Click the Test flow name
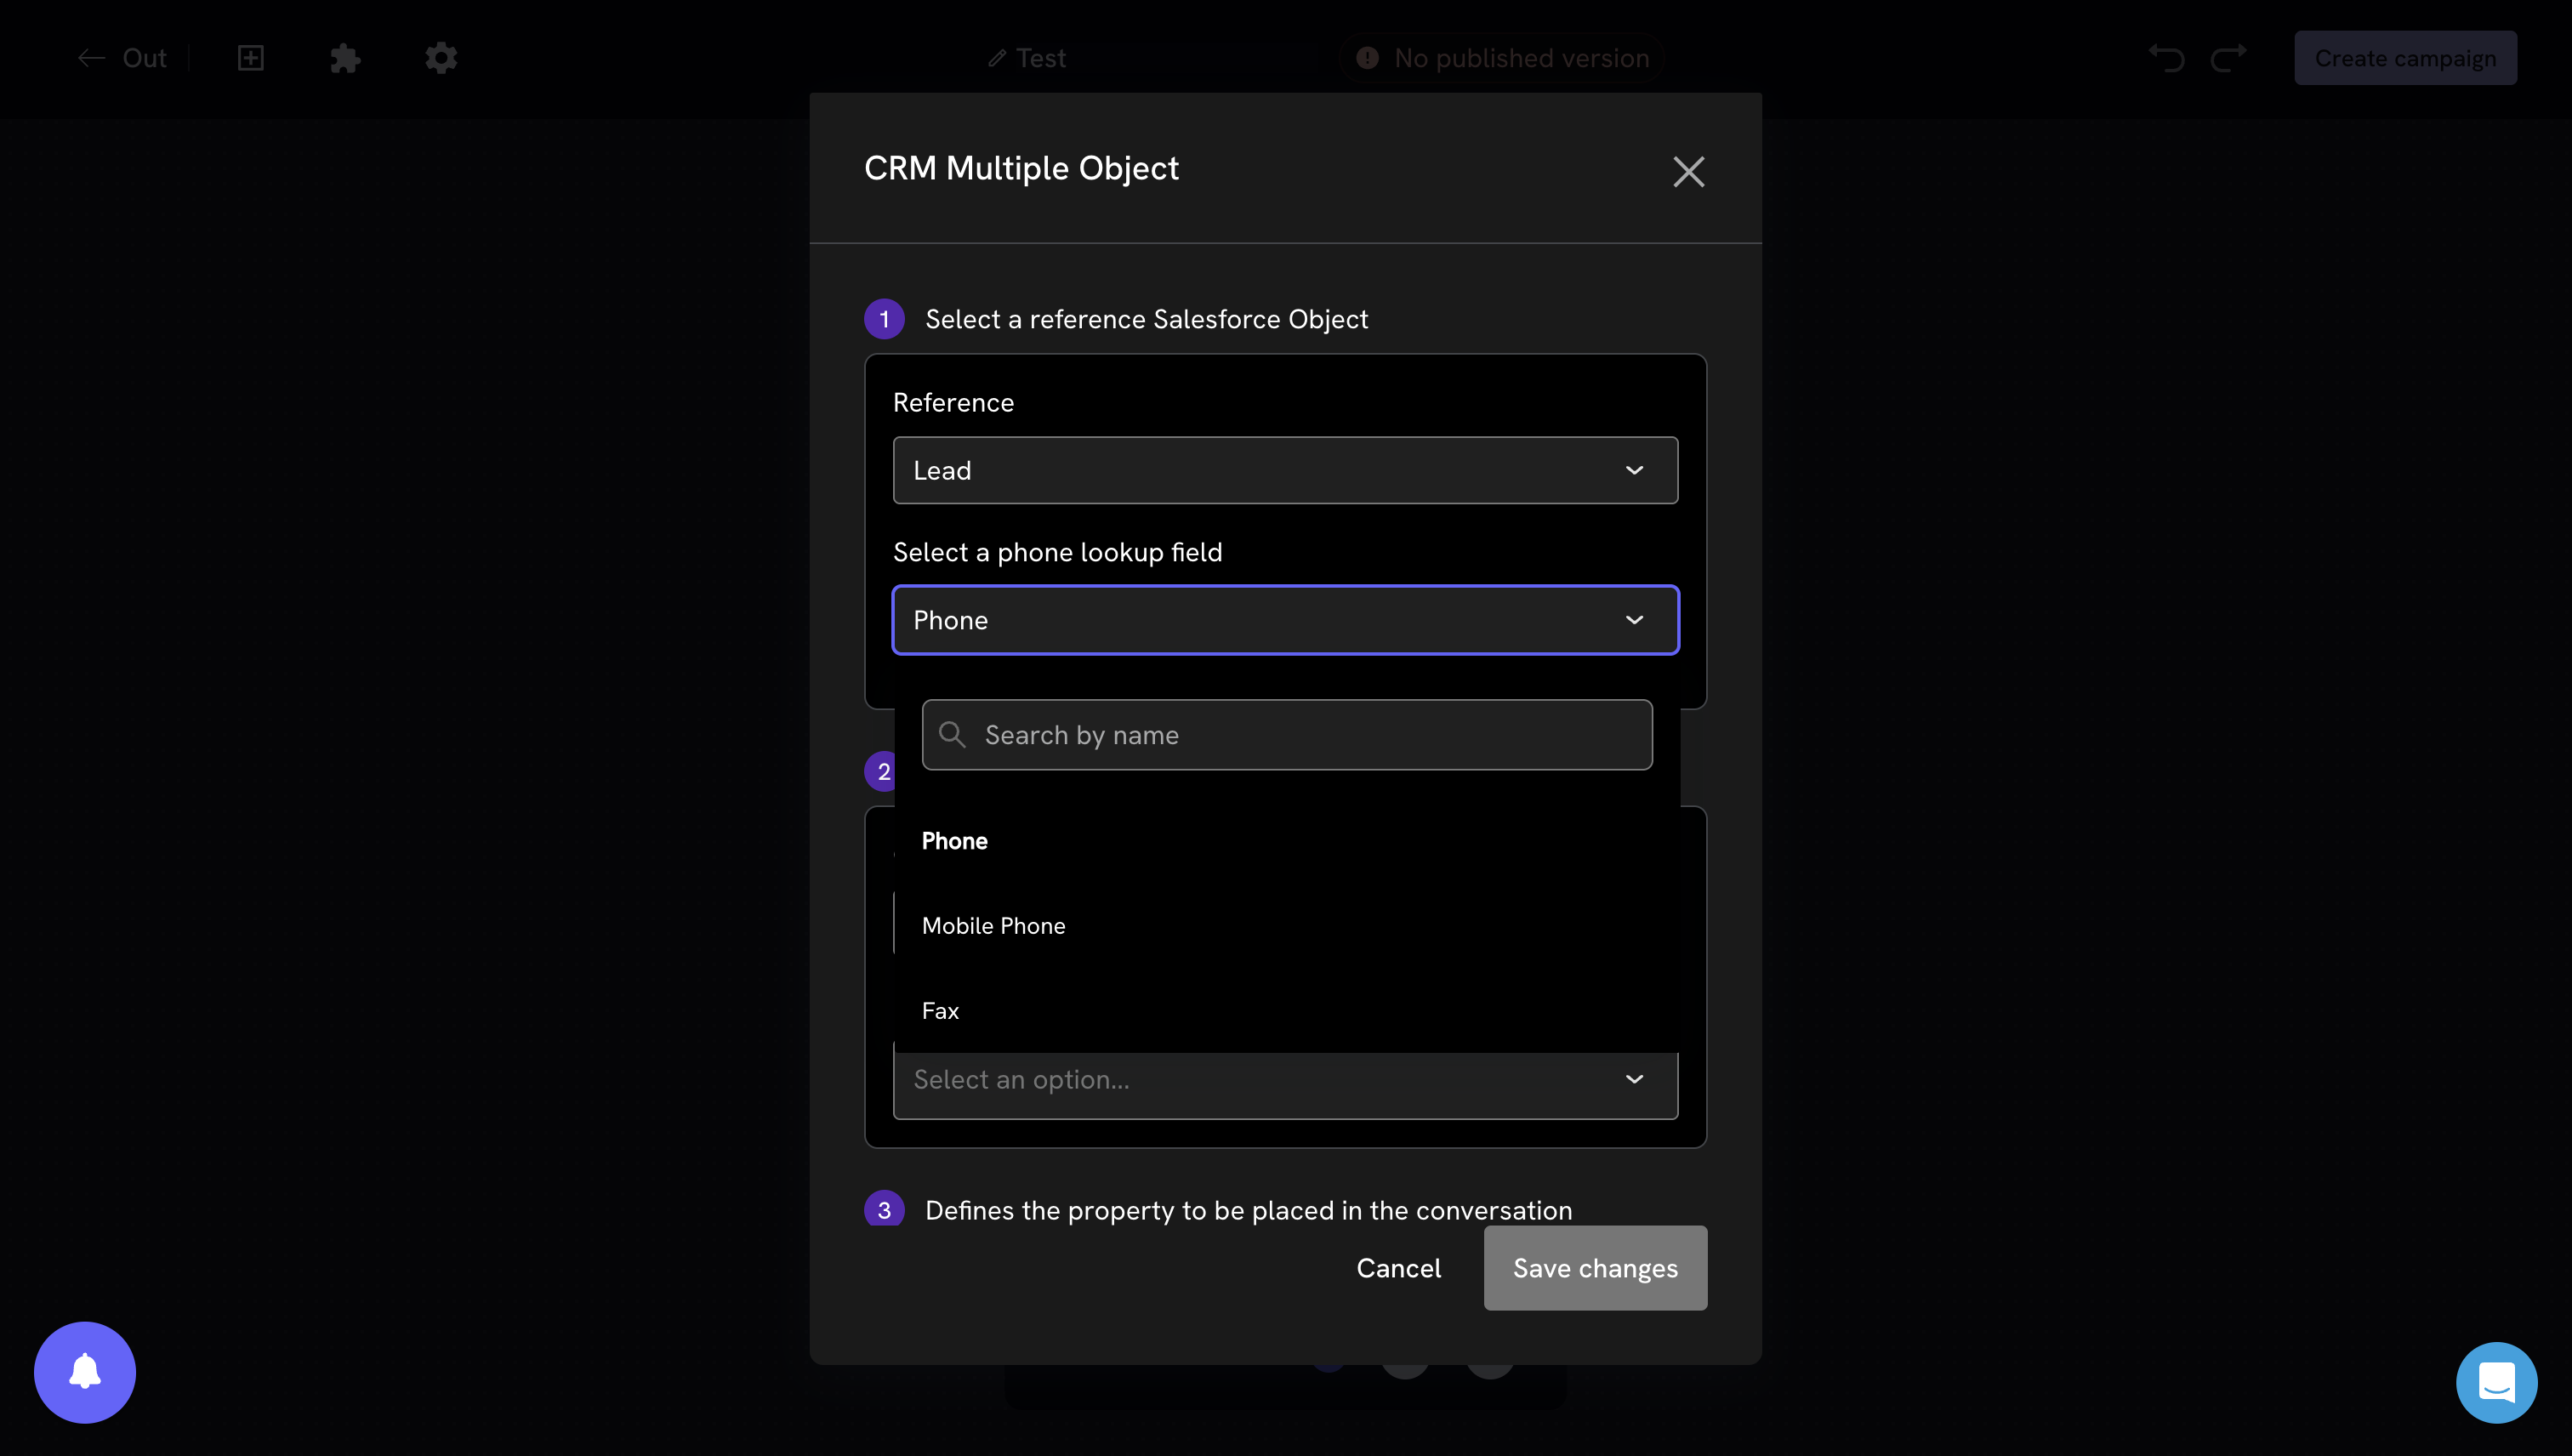Screen dimensions: 2572x1456 [x=1041, y=58]
